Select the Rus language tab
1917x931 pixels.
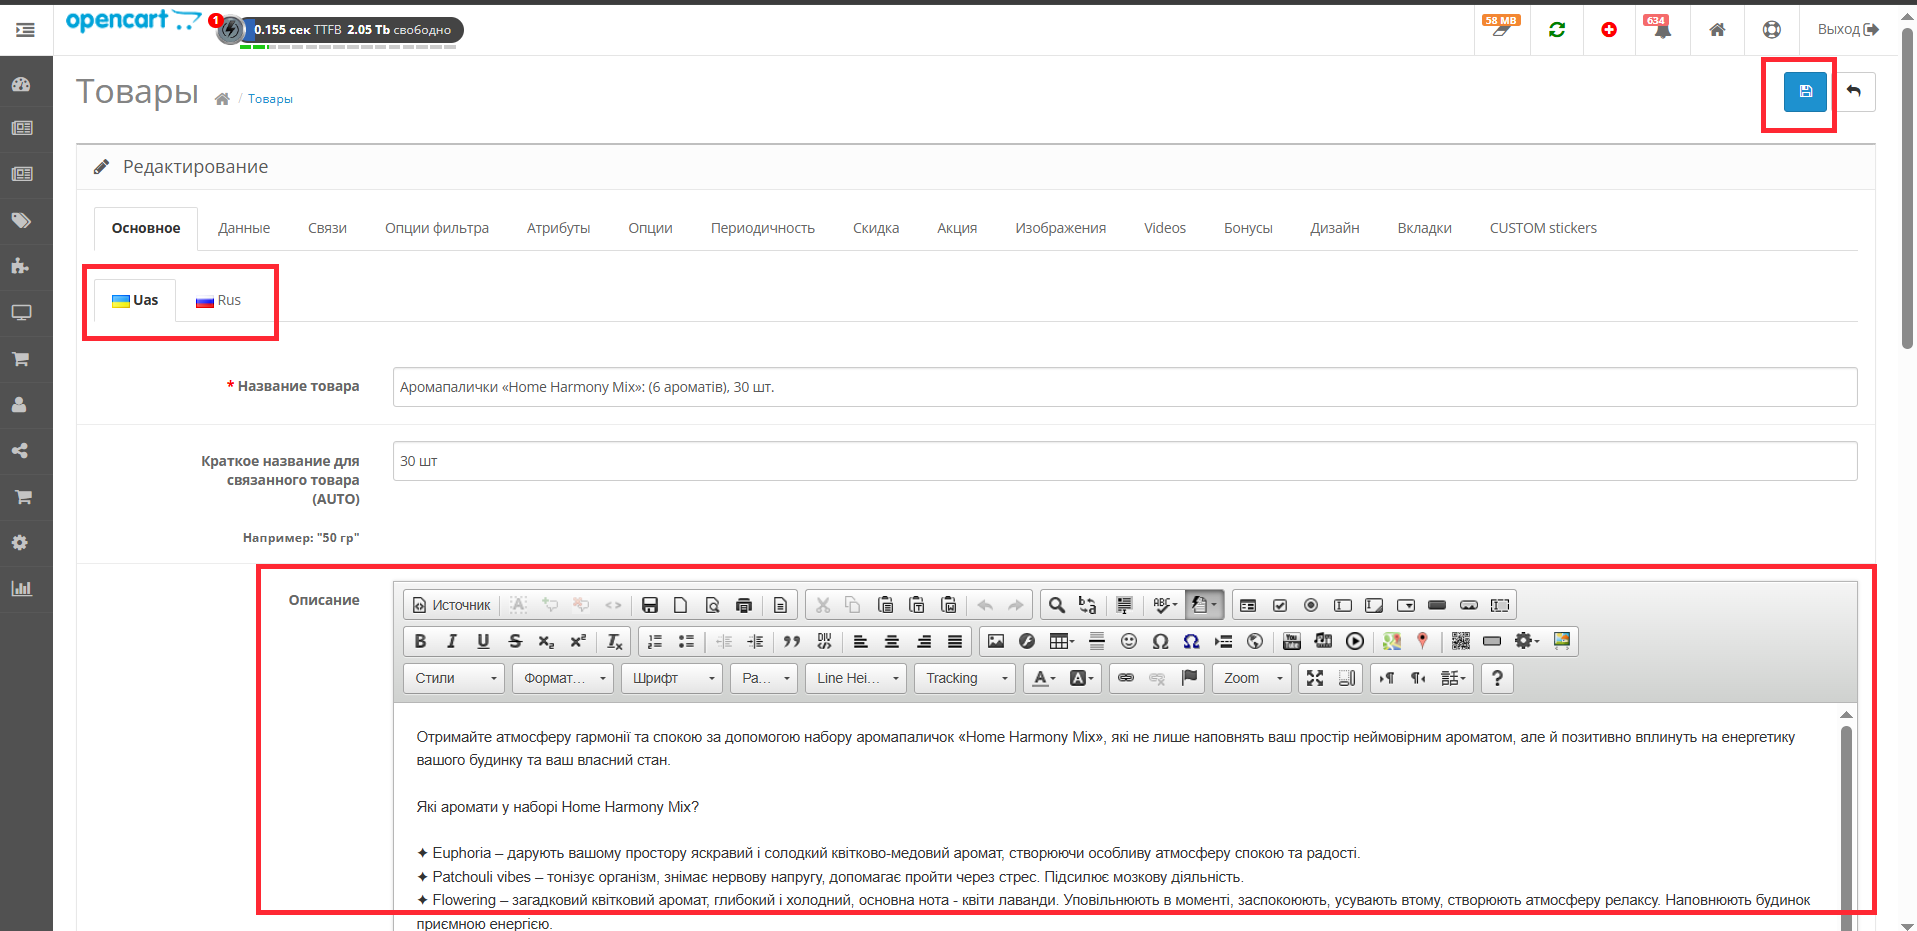[x=219, y=300]
